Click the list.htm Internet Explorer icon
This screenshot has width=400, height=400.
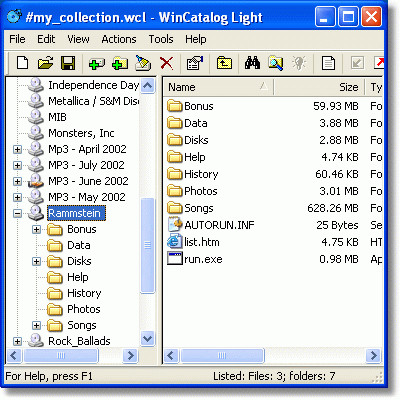click(175, 242)
